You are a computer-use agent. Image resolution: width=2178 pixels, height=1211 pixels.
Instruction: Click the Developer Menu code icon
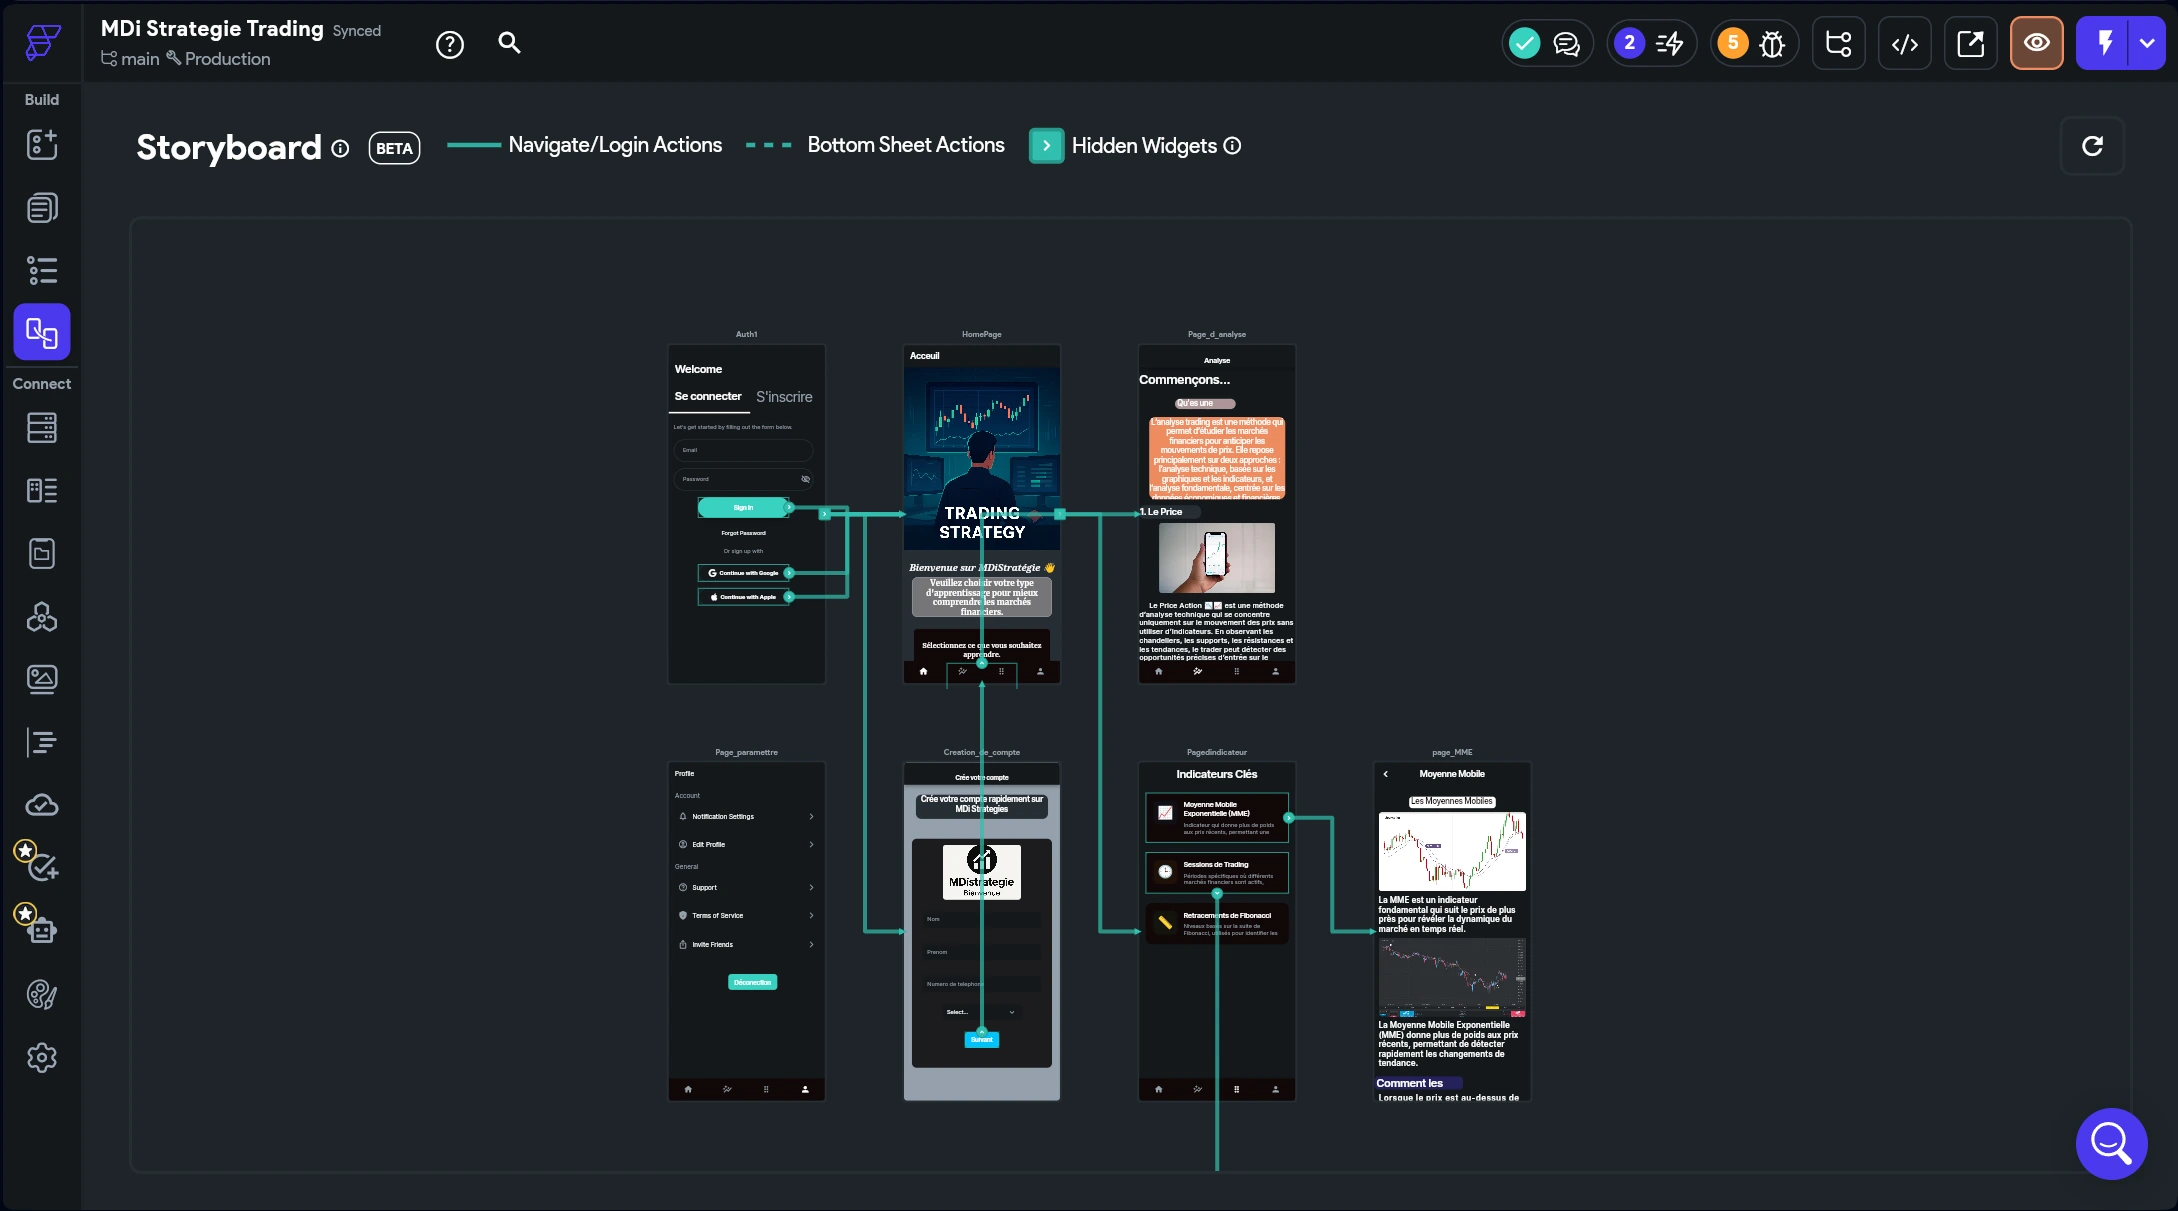tap(1904, 43)
